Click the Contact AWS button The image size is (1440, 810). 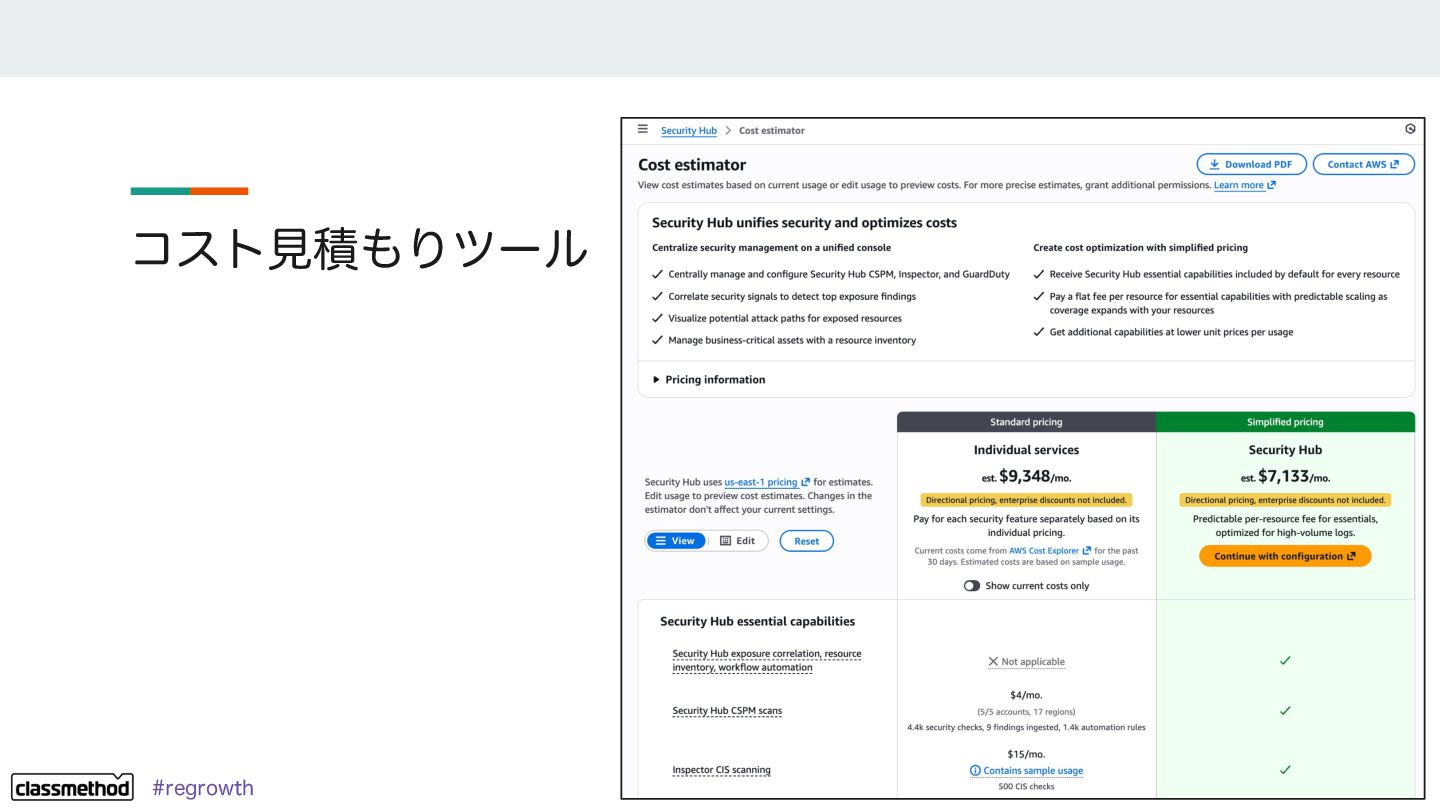1363,164
